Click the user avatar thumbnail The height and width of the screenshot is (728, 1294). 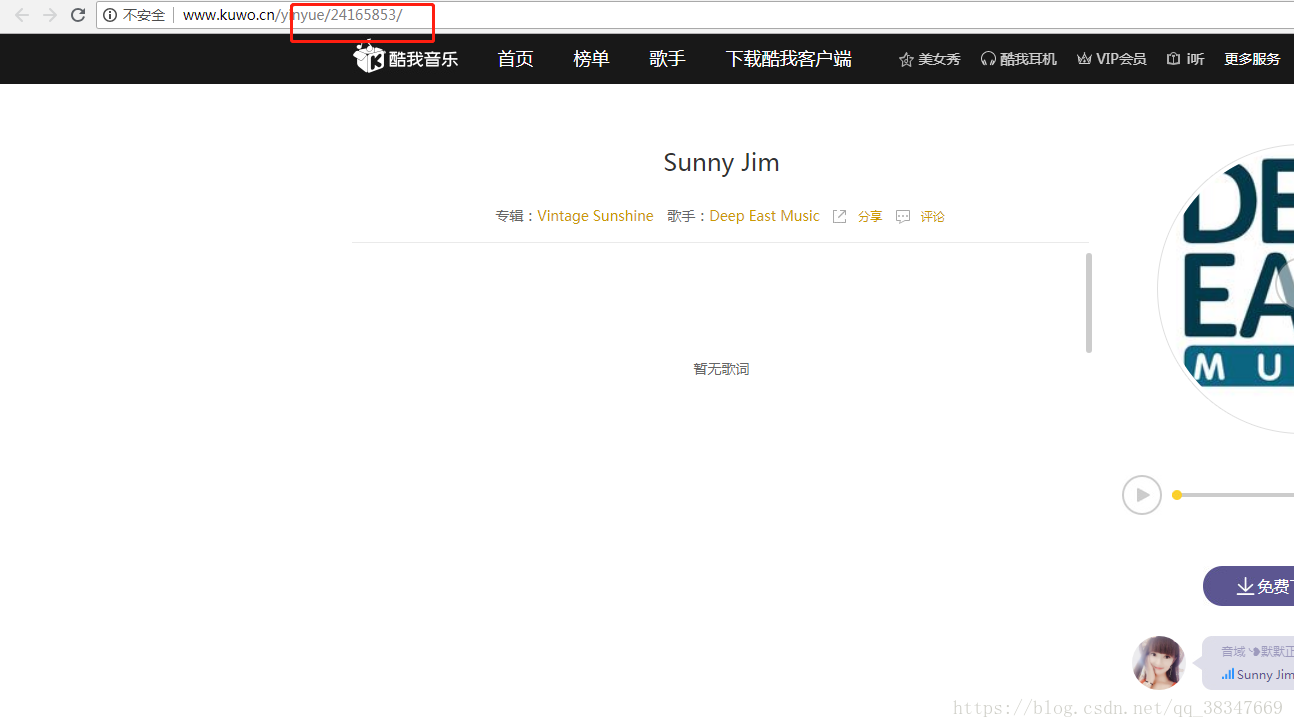(1158, 663)
